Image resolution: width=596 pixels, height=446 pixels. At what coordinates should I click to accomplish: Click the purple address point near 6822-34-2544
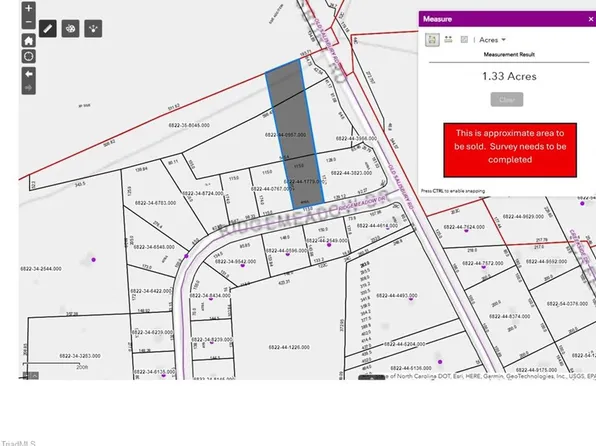(x=94, y=260)
